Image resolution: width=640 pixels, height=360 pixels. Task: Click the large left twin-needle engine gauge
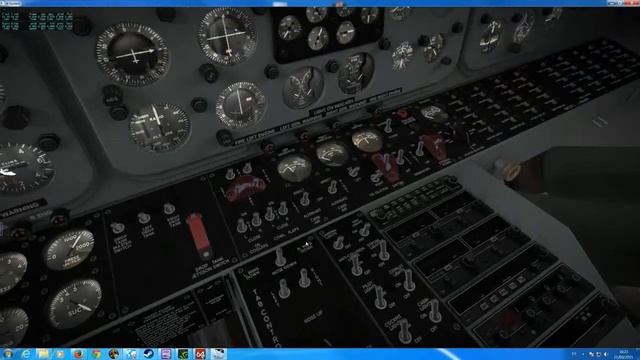pos(303,87)
